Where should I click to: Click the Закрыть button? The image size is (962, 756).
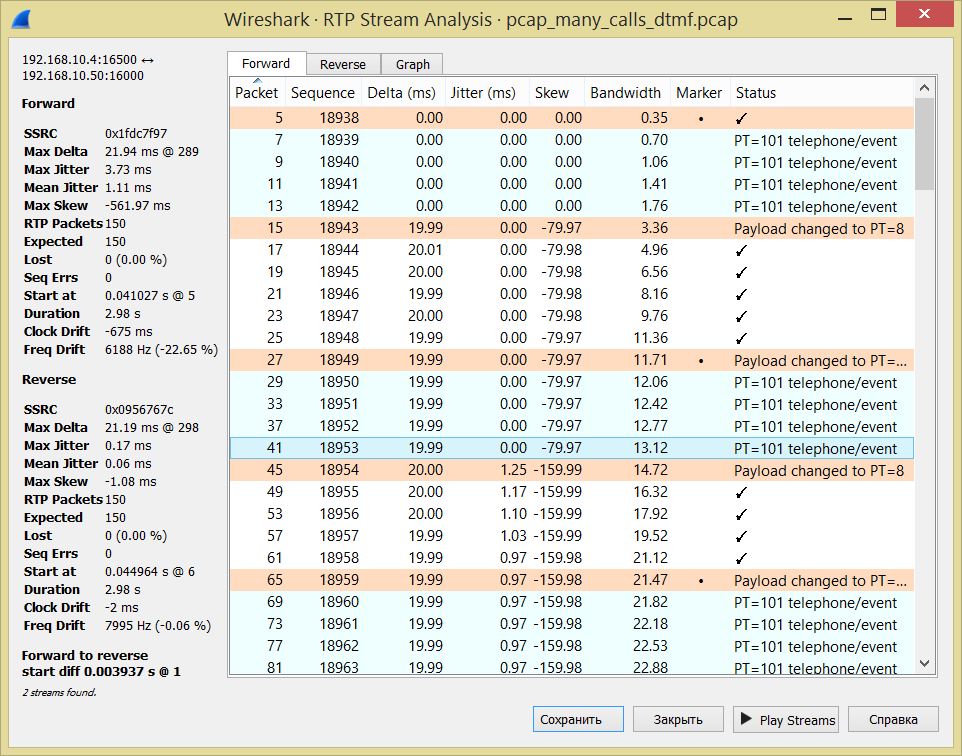point(678,719)
